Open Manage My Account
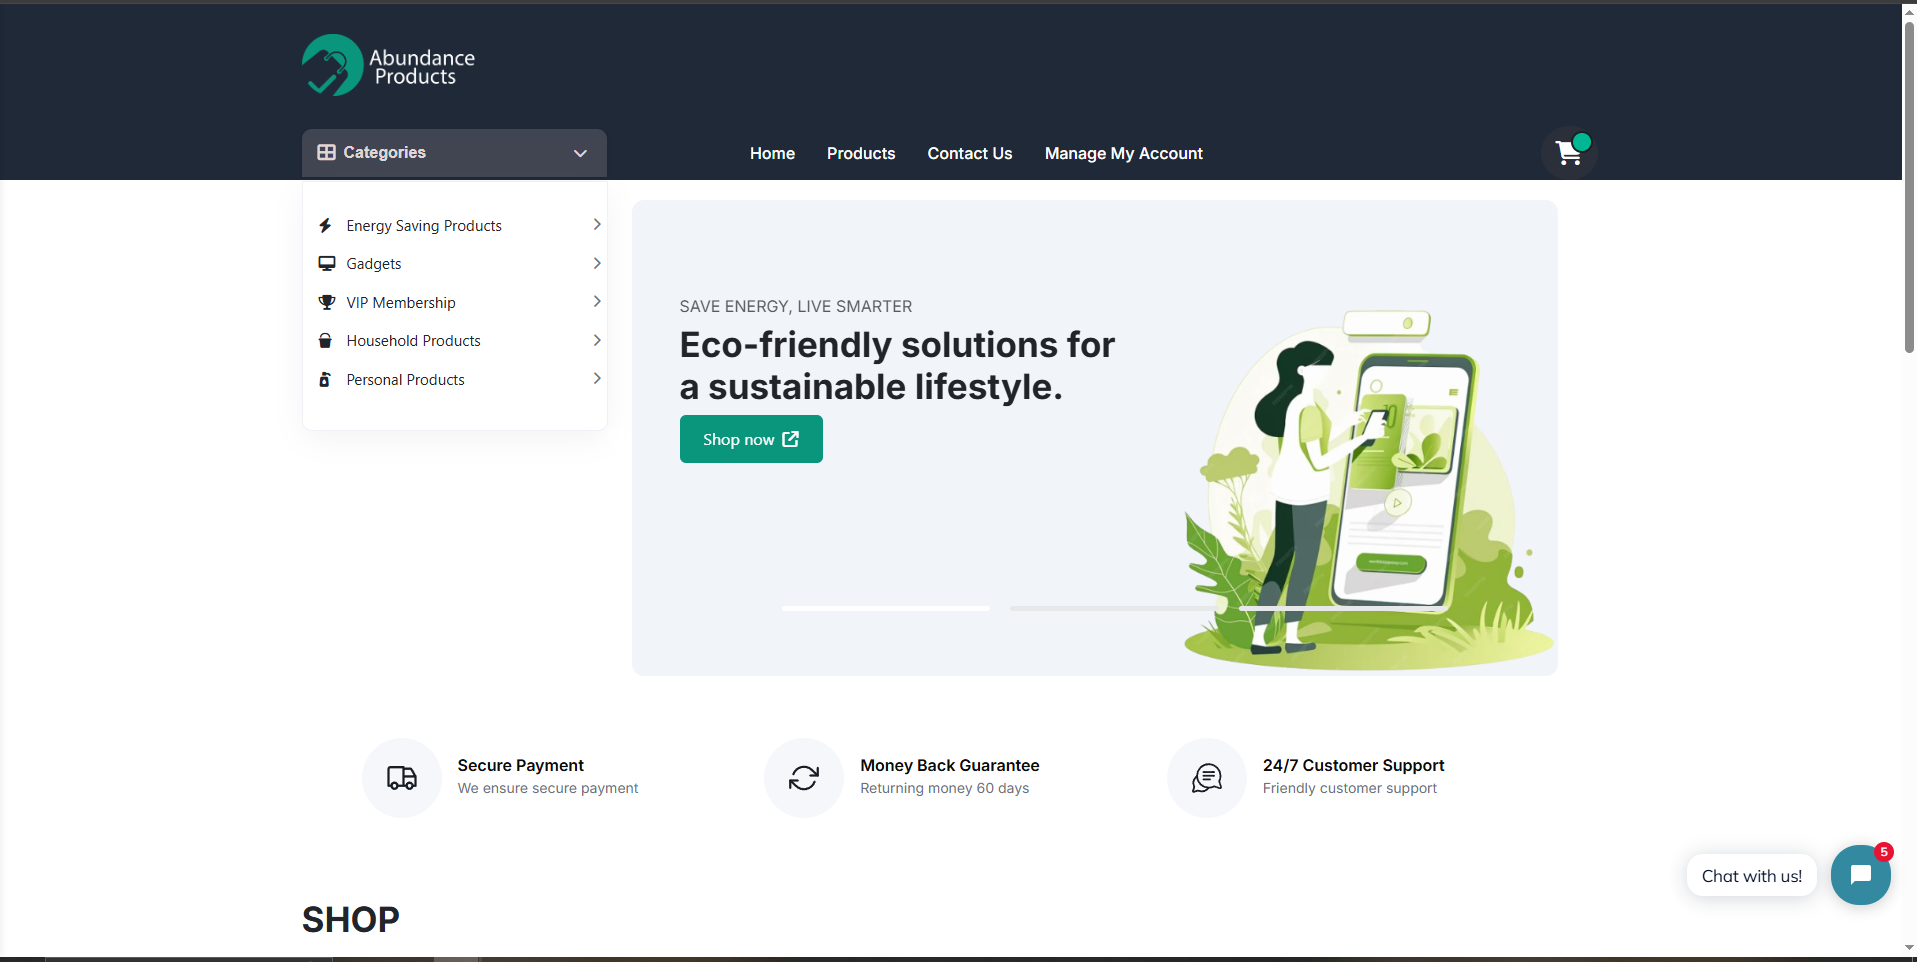Image resolution: width=1917 pixels, height=962 pixels. [1123, 153]
